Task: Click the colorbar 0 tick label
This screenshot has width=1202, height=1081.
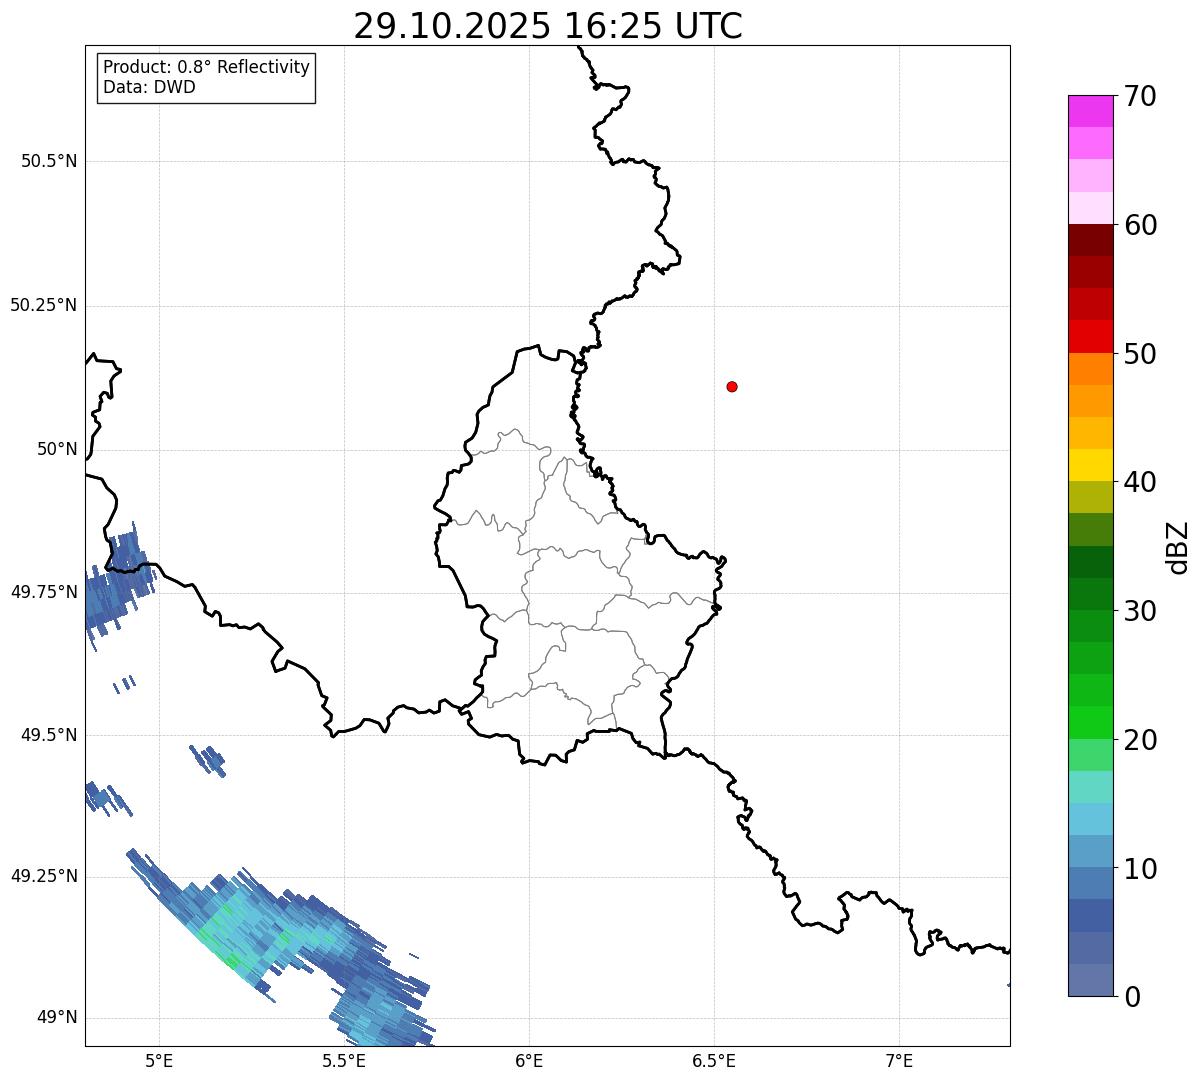Action: (1132, 997)
